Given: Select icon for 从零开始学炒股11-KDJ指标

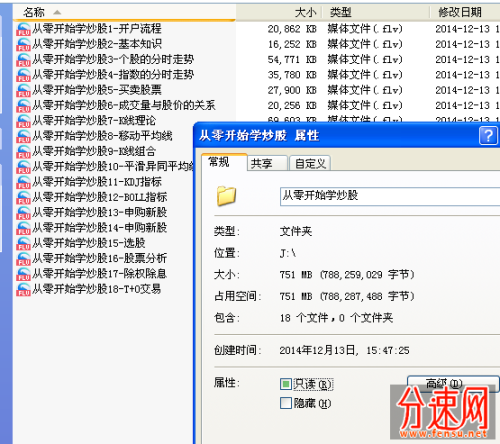Looking at the screenshot, I should click(x=23, y=182).
